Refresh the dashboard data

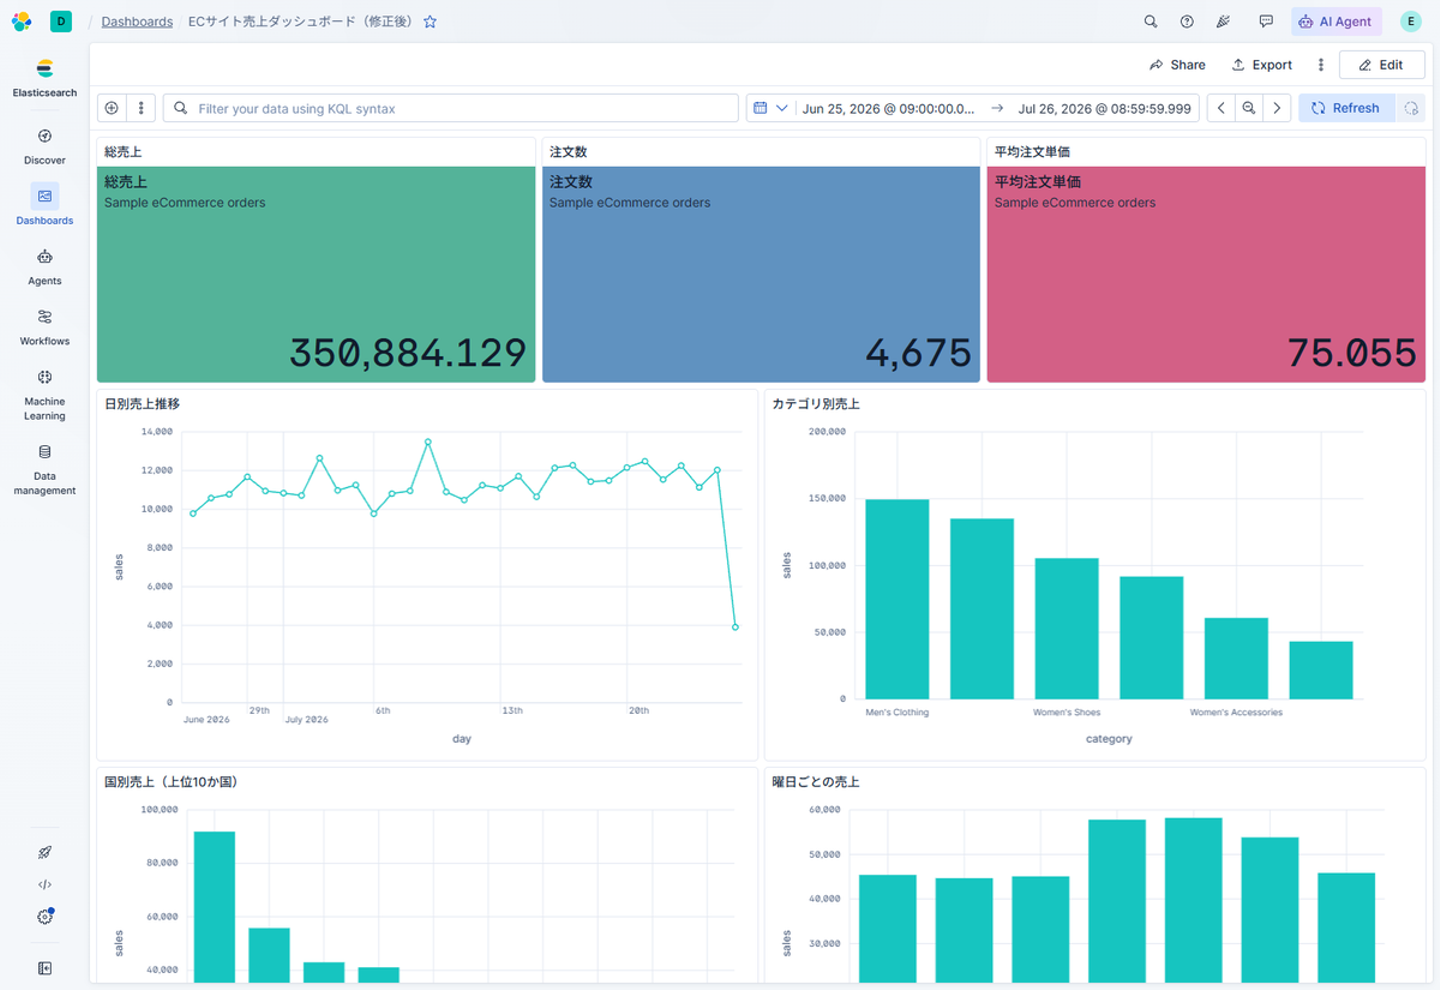click(x=1346, y=108)
